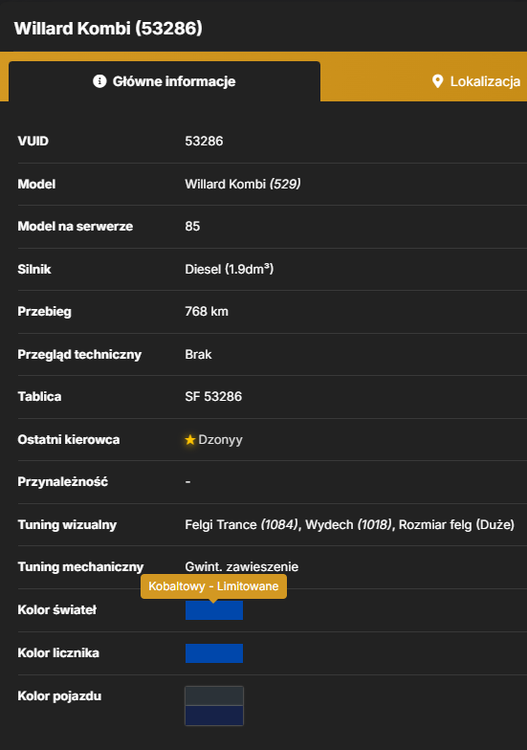This screenshot has width=527, height=750.
Task: Click the Willard Kombi (53286) header title
Action: coord(108,28)
